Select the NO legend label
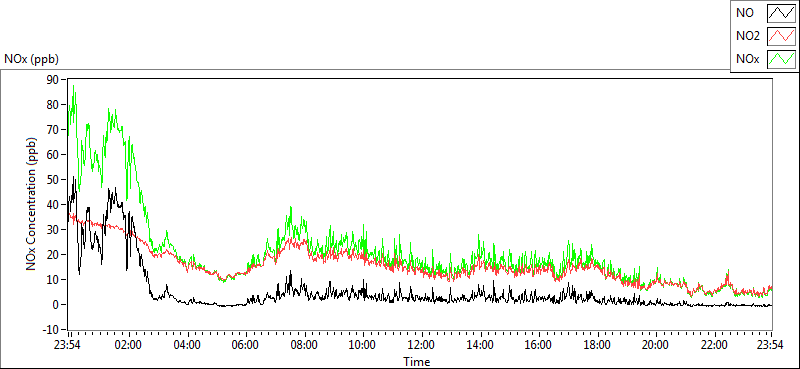 pos(745,14)
